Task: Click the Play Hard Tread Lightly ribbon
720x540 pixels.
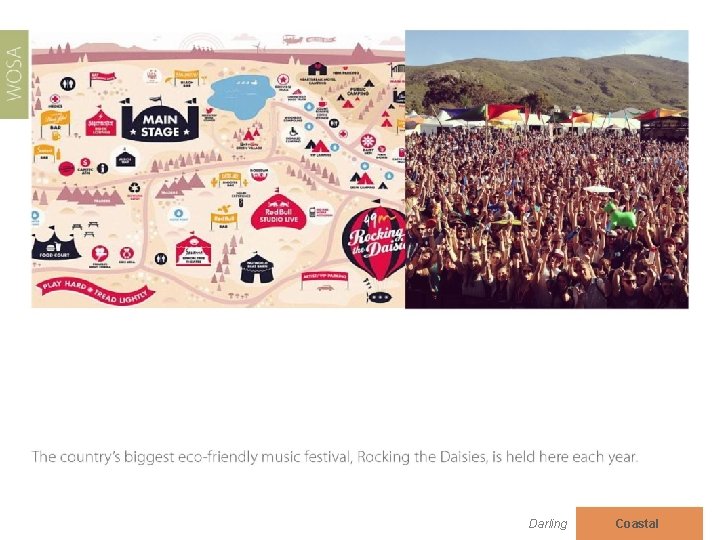Action: (96, 292)
